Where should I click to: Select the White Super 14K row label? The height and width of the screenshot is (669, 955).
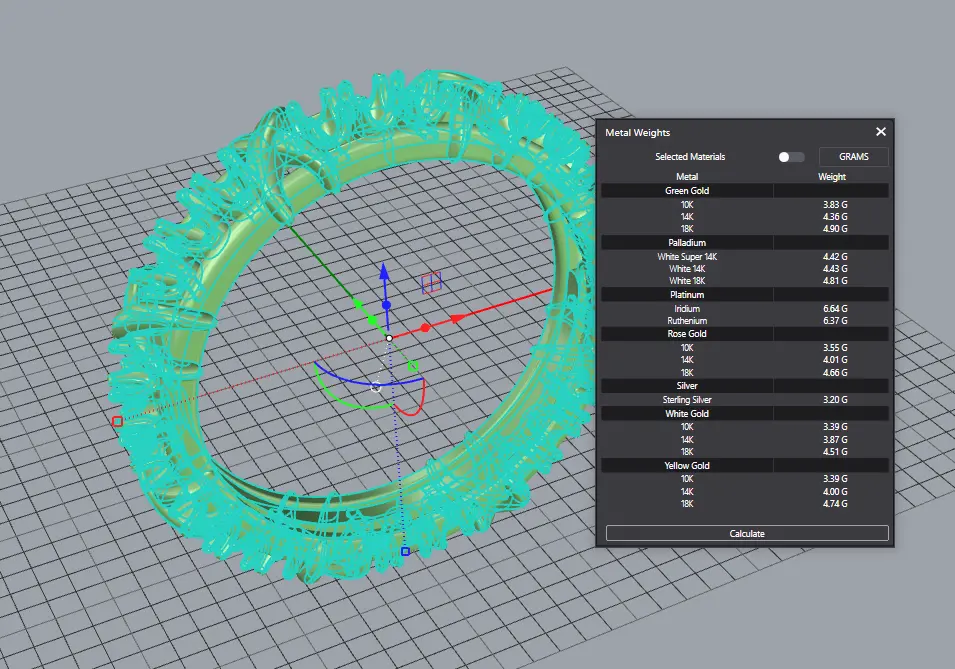pyautogui.click(x=687, y=257)
